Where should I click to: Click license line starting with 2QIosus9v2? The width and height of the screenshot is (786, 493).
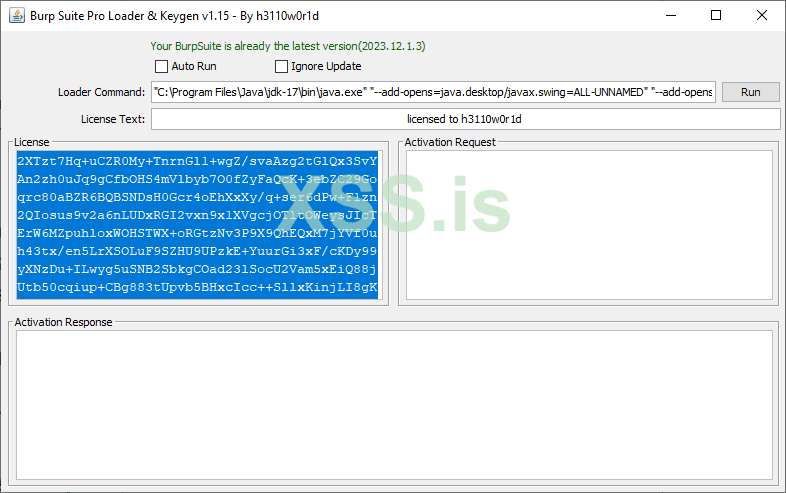[x=197, y=215]
